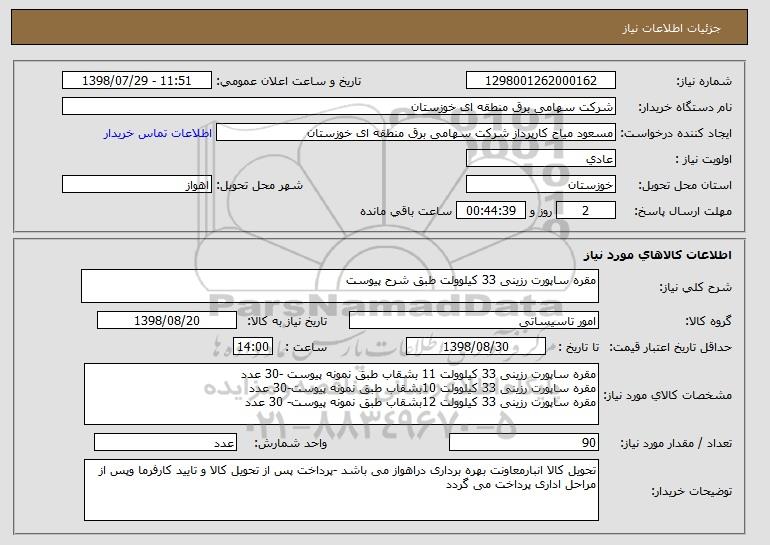Select the ایجاد کننده درخواست field
770x545 pixels.
click(x=416, y=133)
